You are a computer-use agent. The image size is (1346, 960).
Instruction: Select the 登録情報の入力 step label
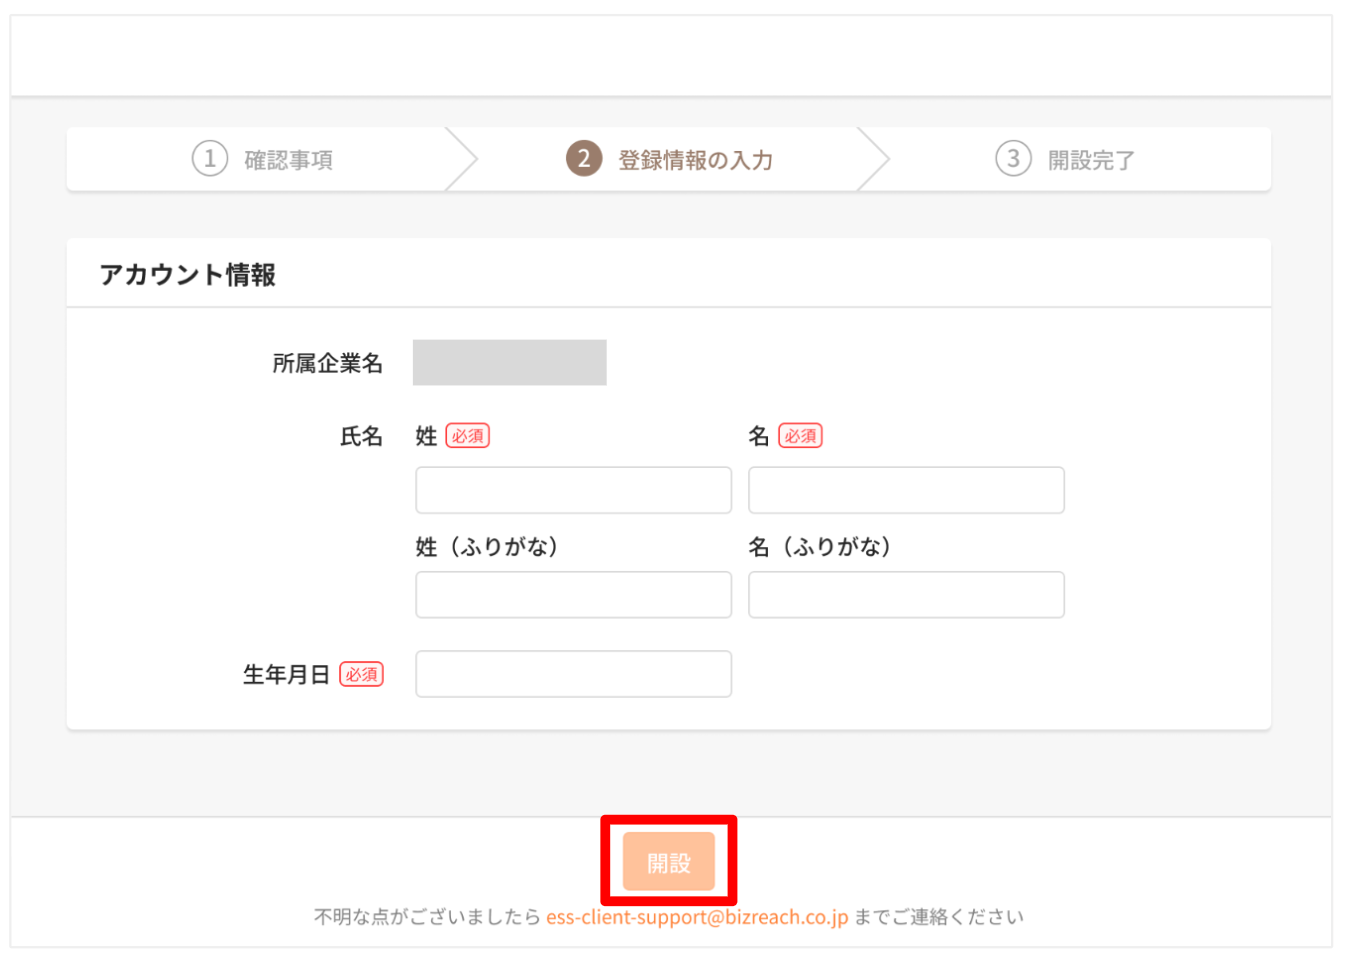tap(695, 160)
